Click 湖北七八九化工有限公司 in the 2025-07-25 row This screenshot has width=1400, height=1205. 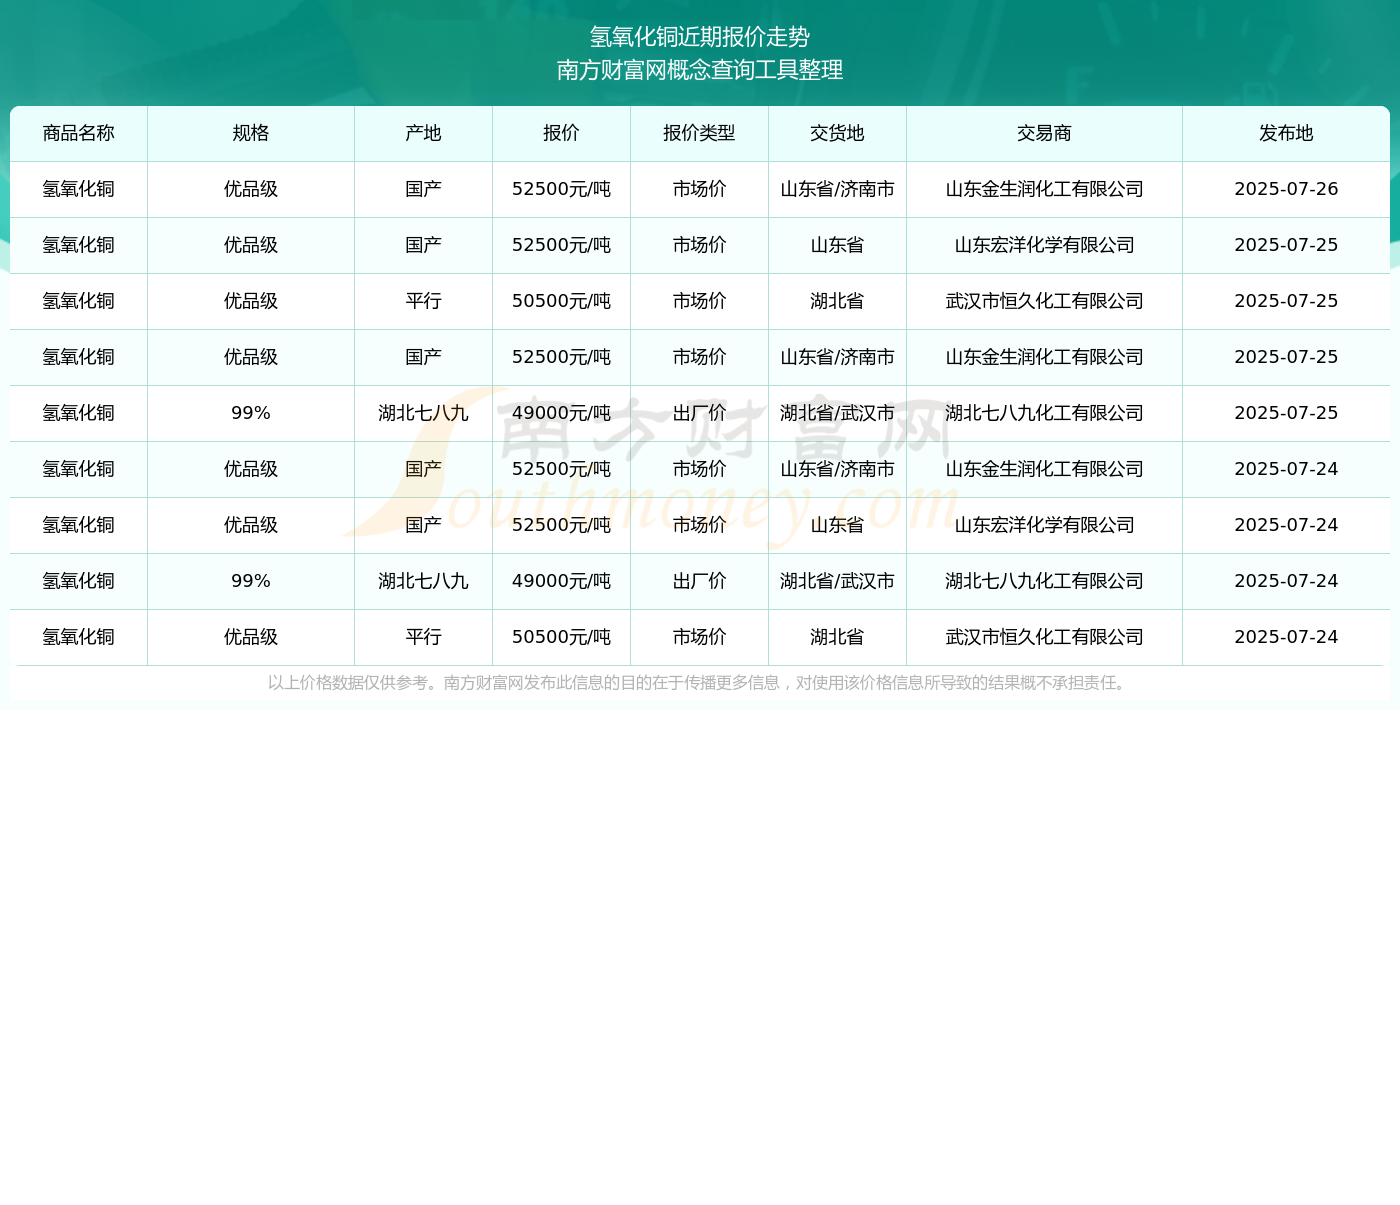pos(1045,413)
